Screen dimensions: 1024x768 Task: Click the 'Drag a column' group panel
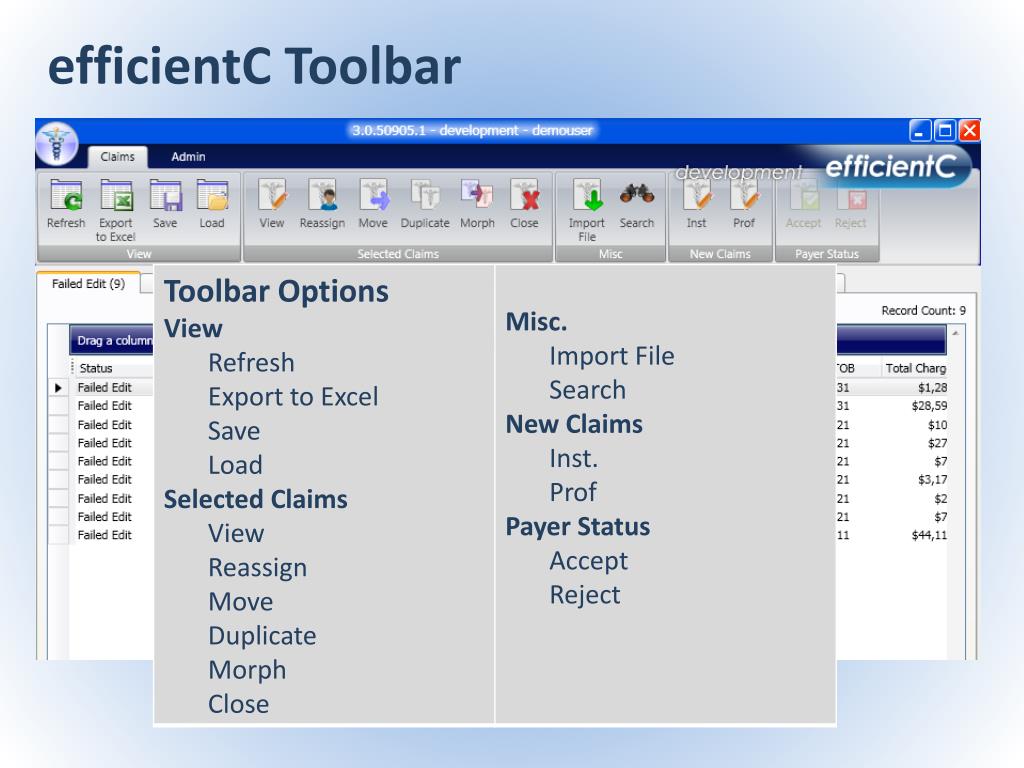pos(112,340)
